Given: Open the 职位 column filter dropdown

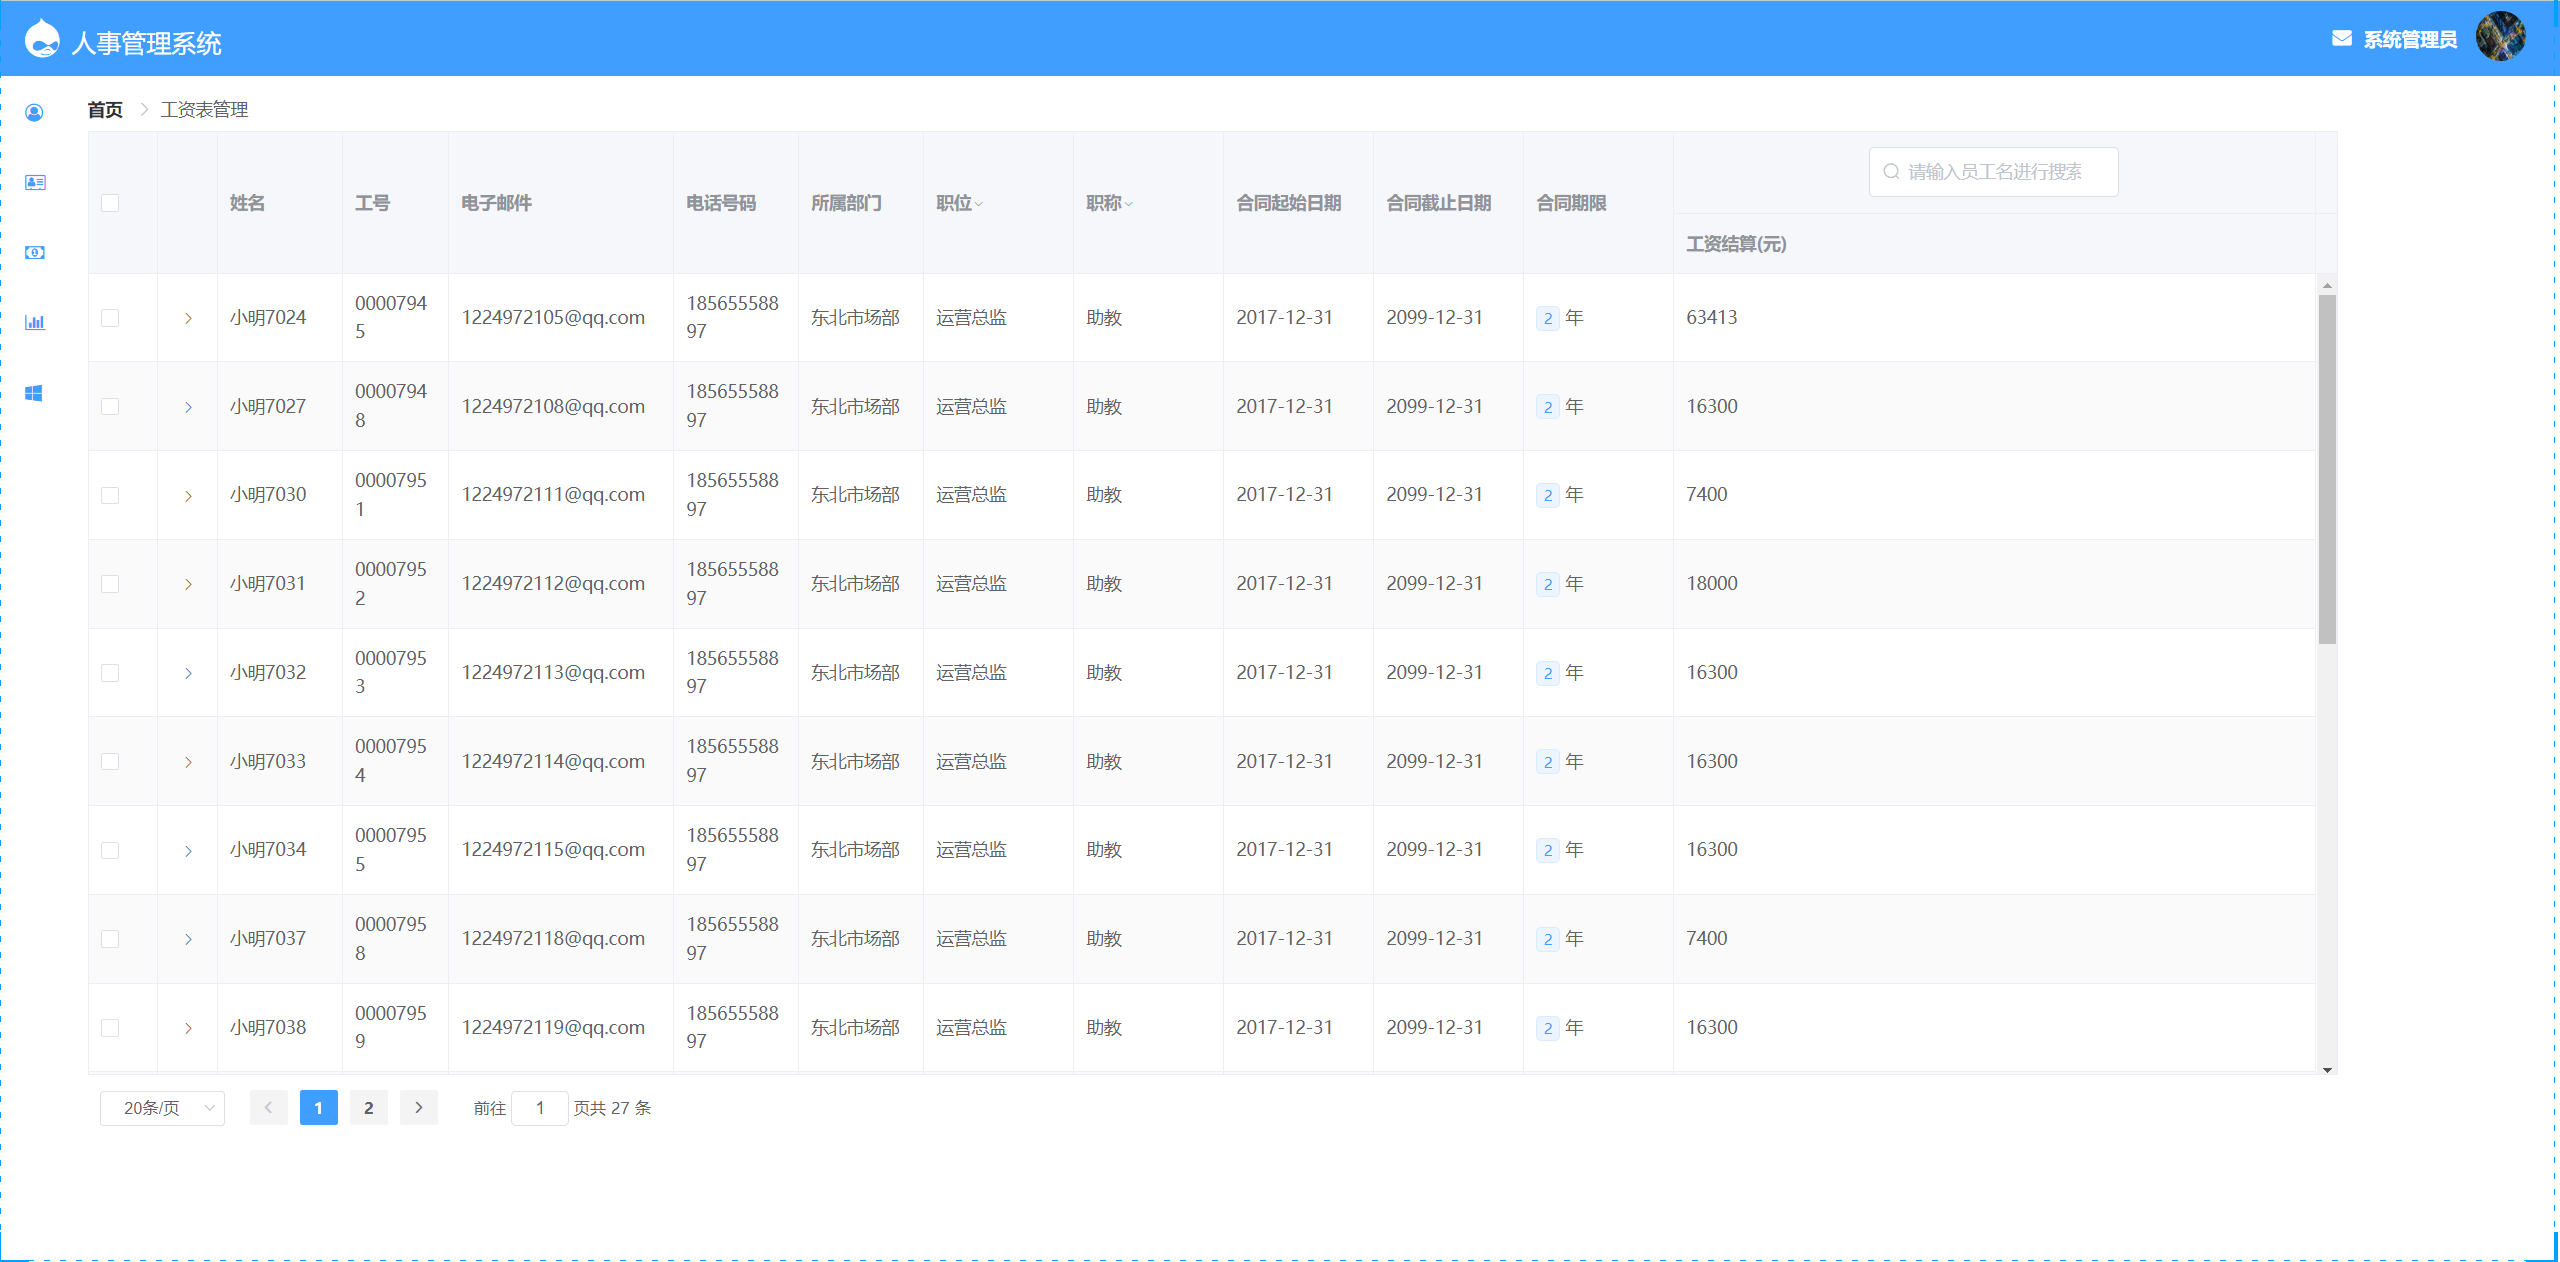Looking at the screenshot, I should pyautogui.click(x=979, y=204).
